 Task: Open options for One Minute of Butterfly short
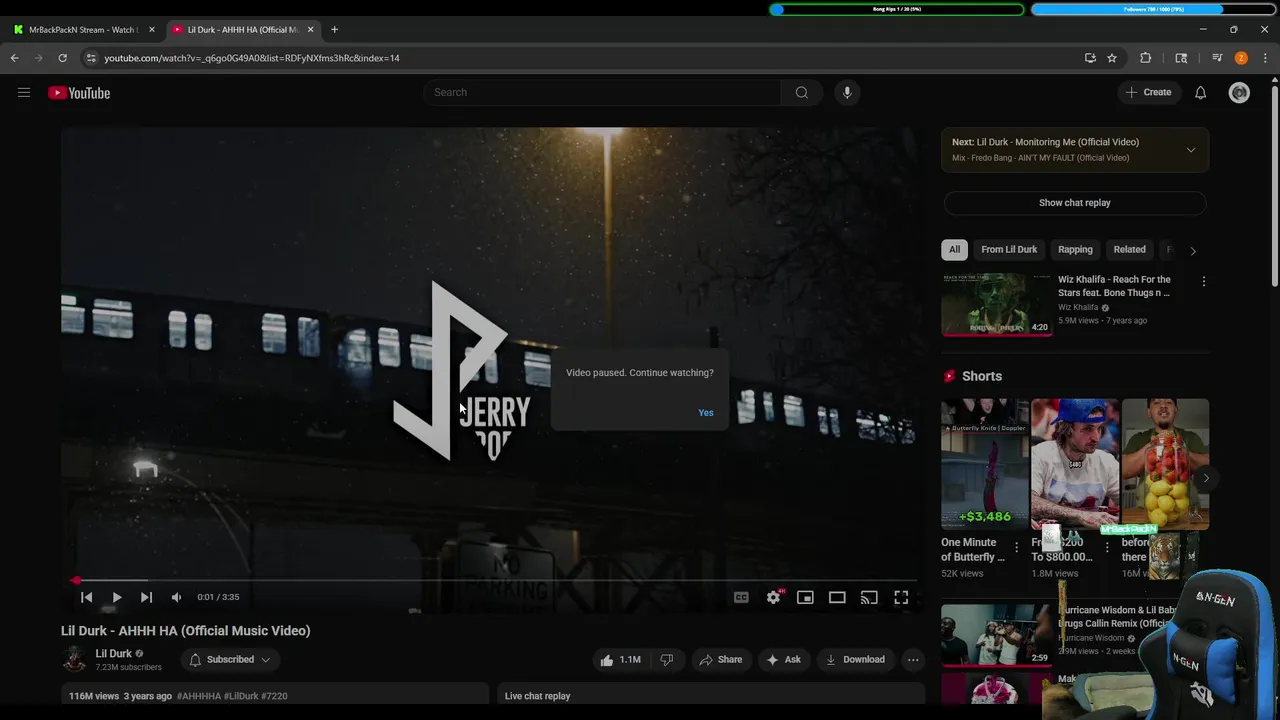click(x=1016, y=547)
